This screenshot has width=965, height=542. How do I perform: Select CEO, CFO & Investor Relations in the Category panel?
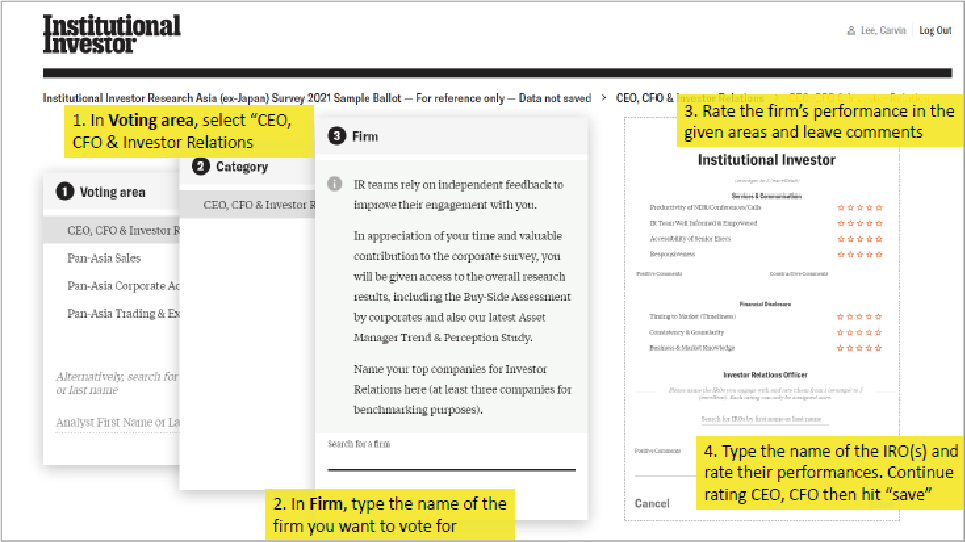(247, 204)
